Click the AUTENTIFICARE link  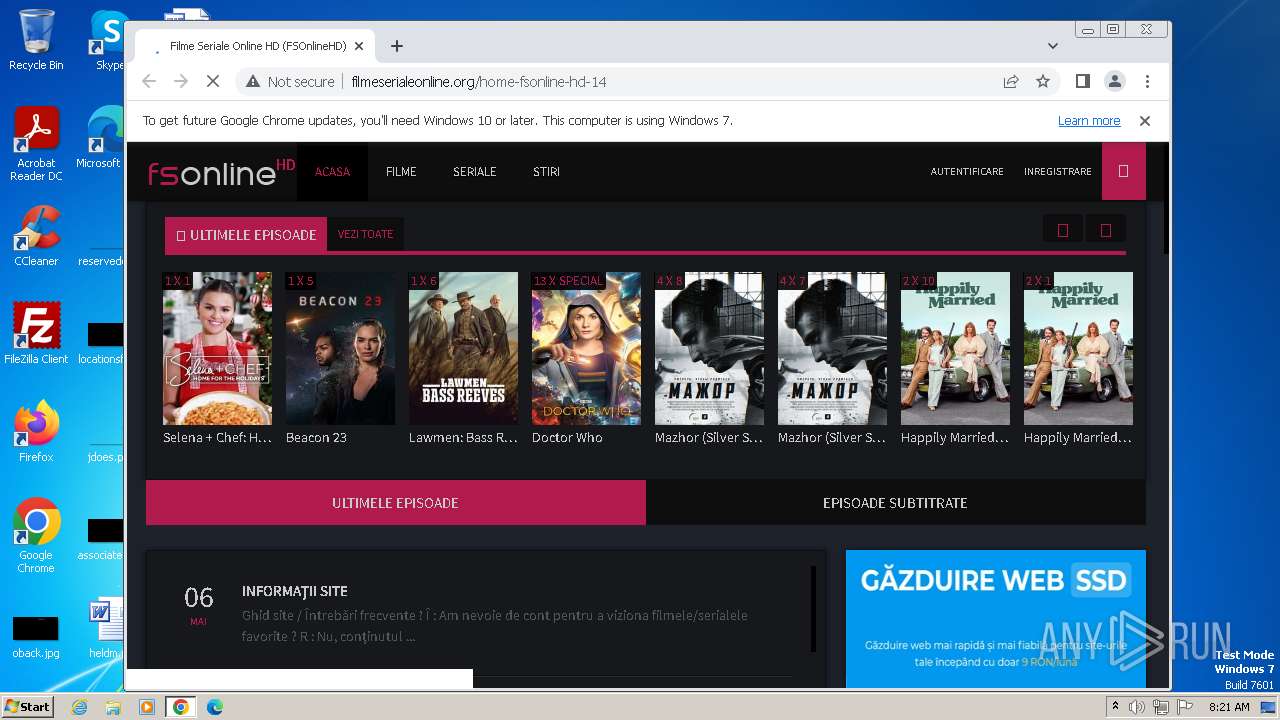pos(967,172)
